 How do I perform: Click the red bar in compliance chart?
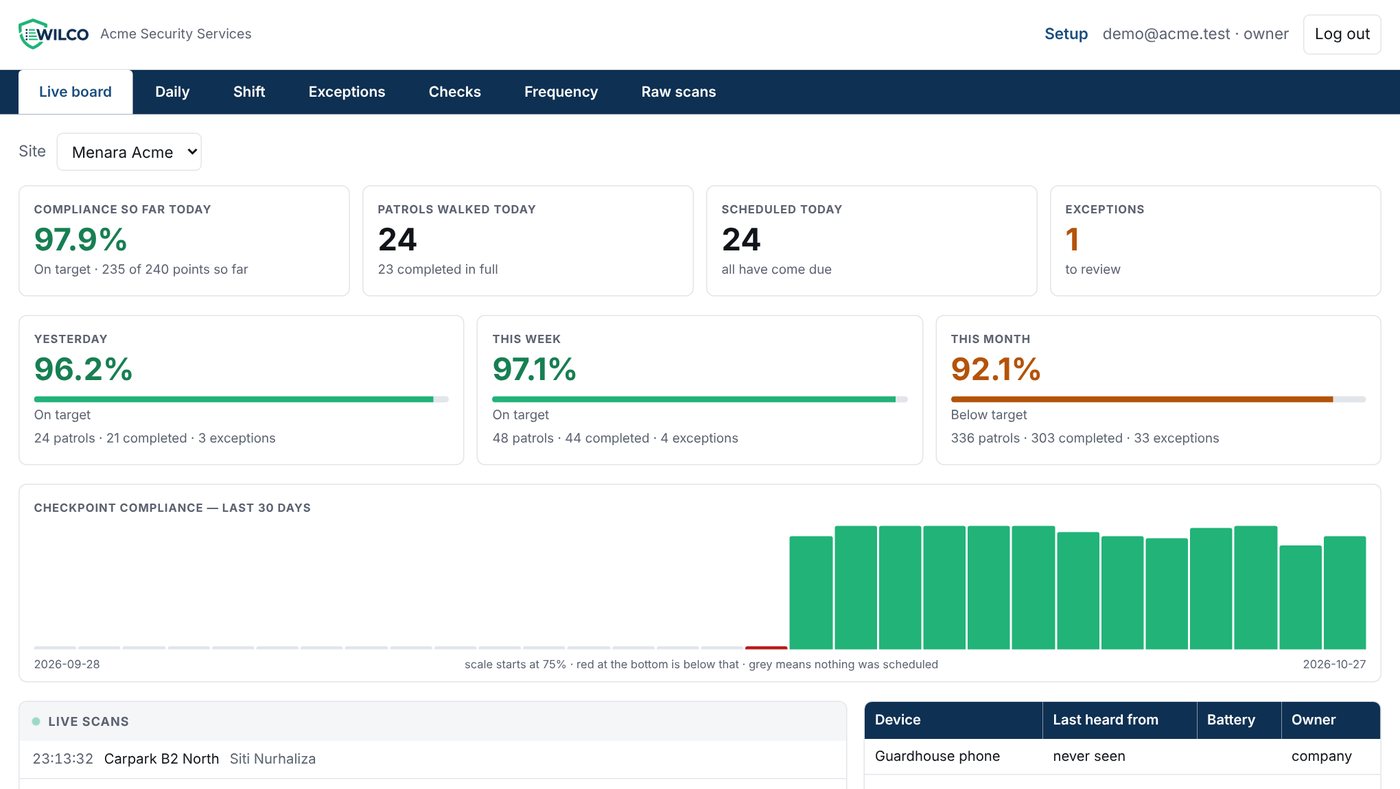click(x=766, y=647)
